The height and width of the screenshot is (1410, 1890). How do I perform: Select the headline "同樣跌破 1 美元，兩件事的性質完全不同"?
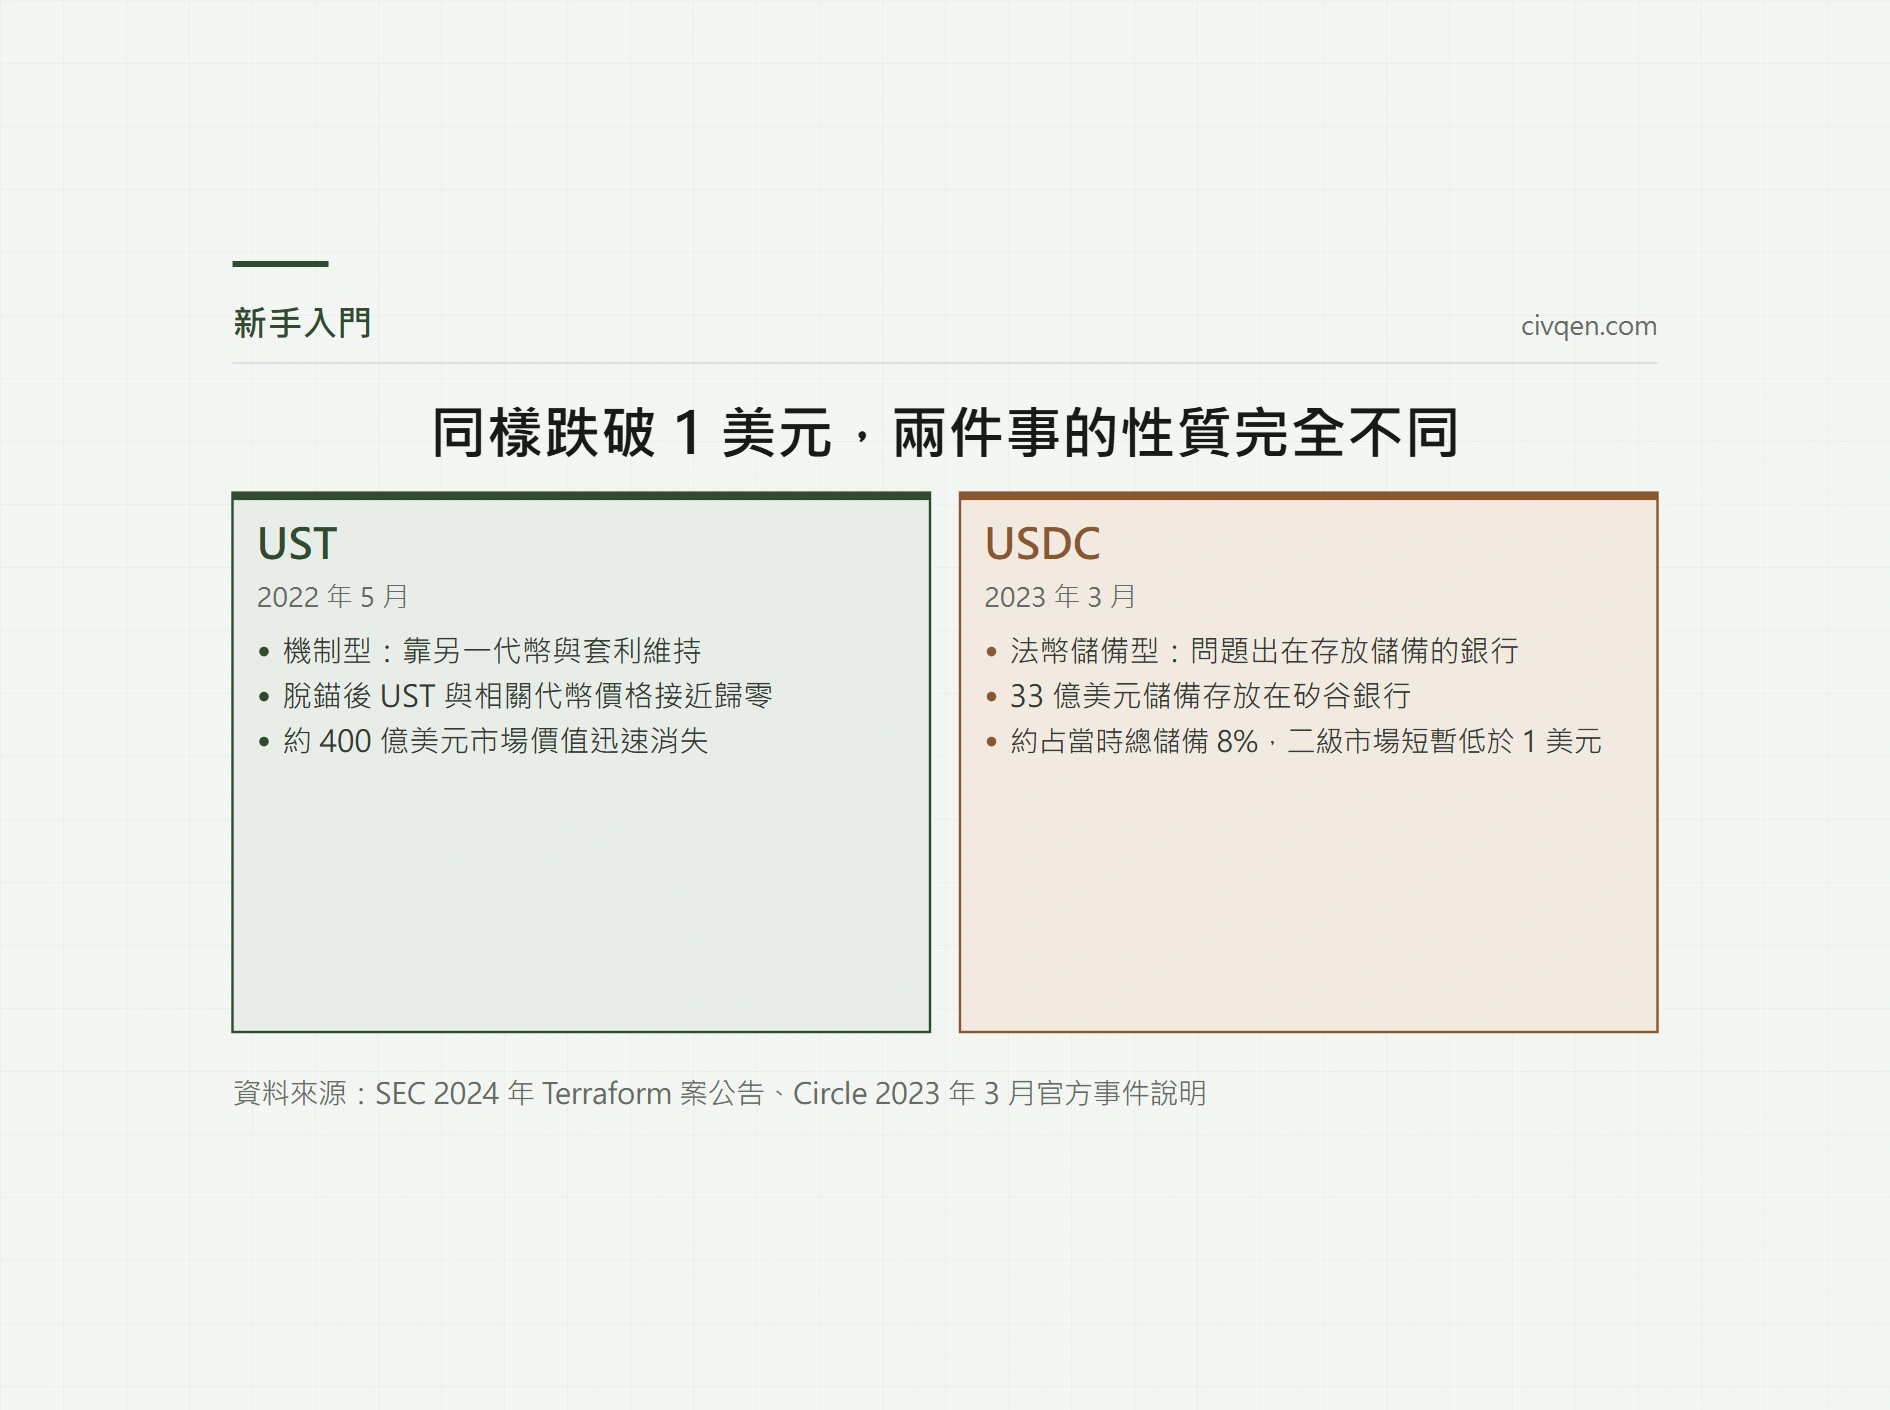click(x=945, y=433)
